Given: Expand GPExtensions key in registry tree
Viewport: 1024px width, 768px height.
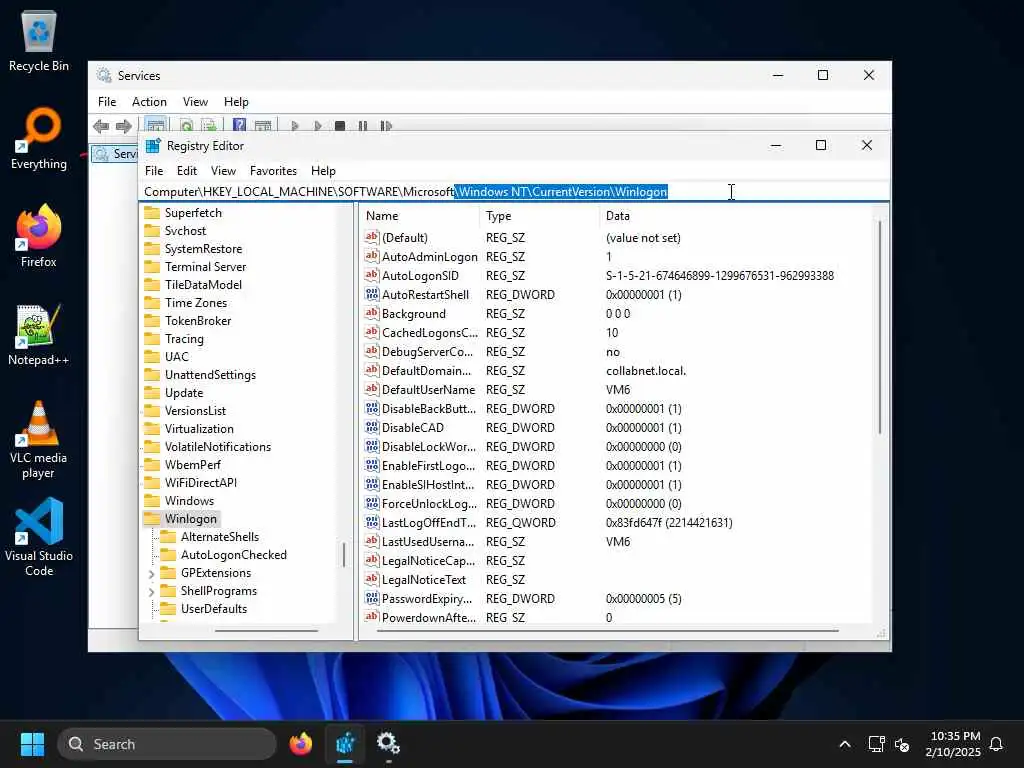Looking at the screenshot, I should click(x=152, y=573).
